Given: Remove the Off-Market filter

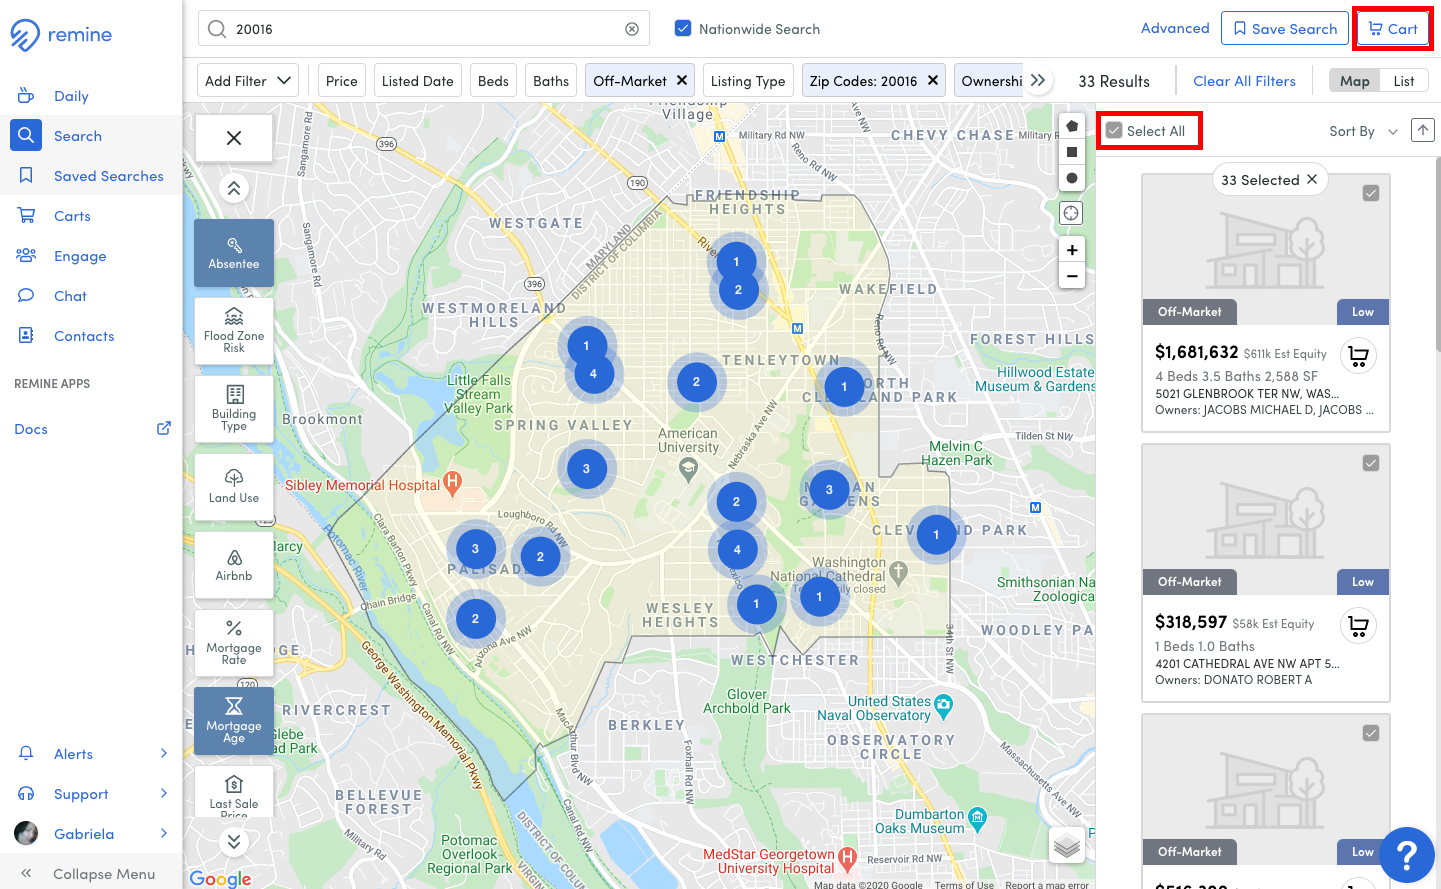Looking at the screenshot, I should tap(682, 80).
